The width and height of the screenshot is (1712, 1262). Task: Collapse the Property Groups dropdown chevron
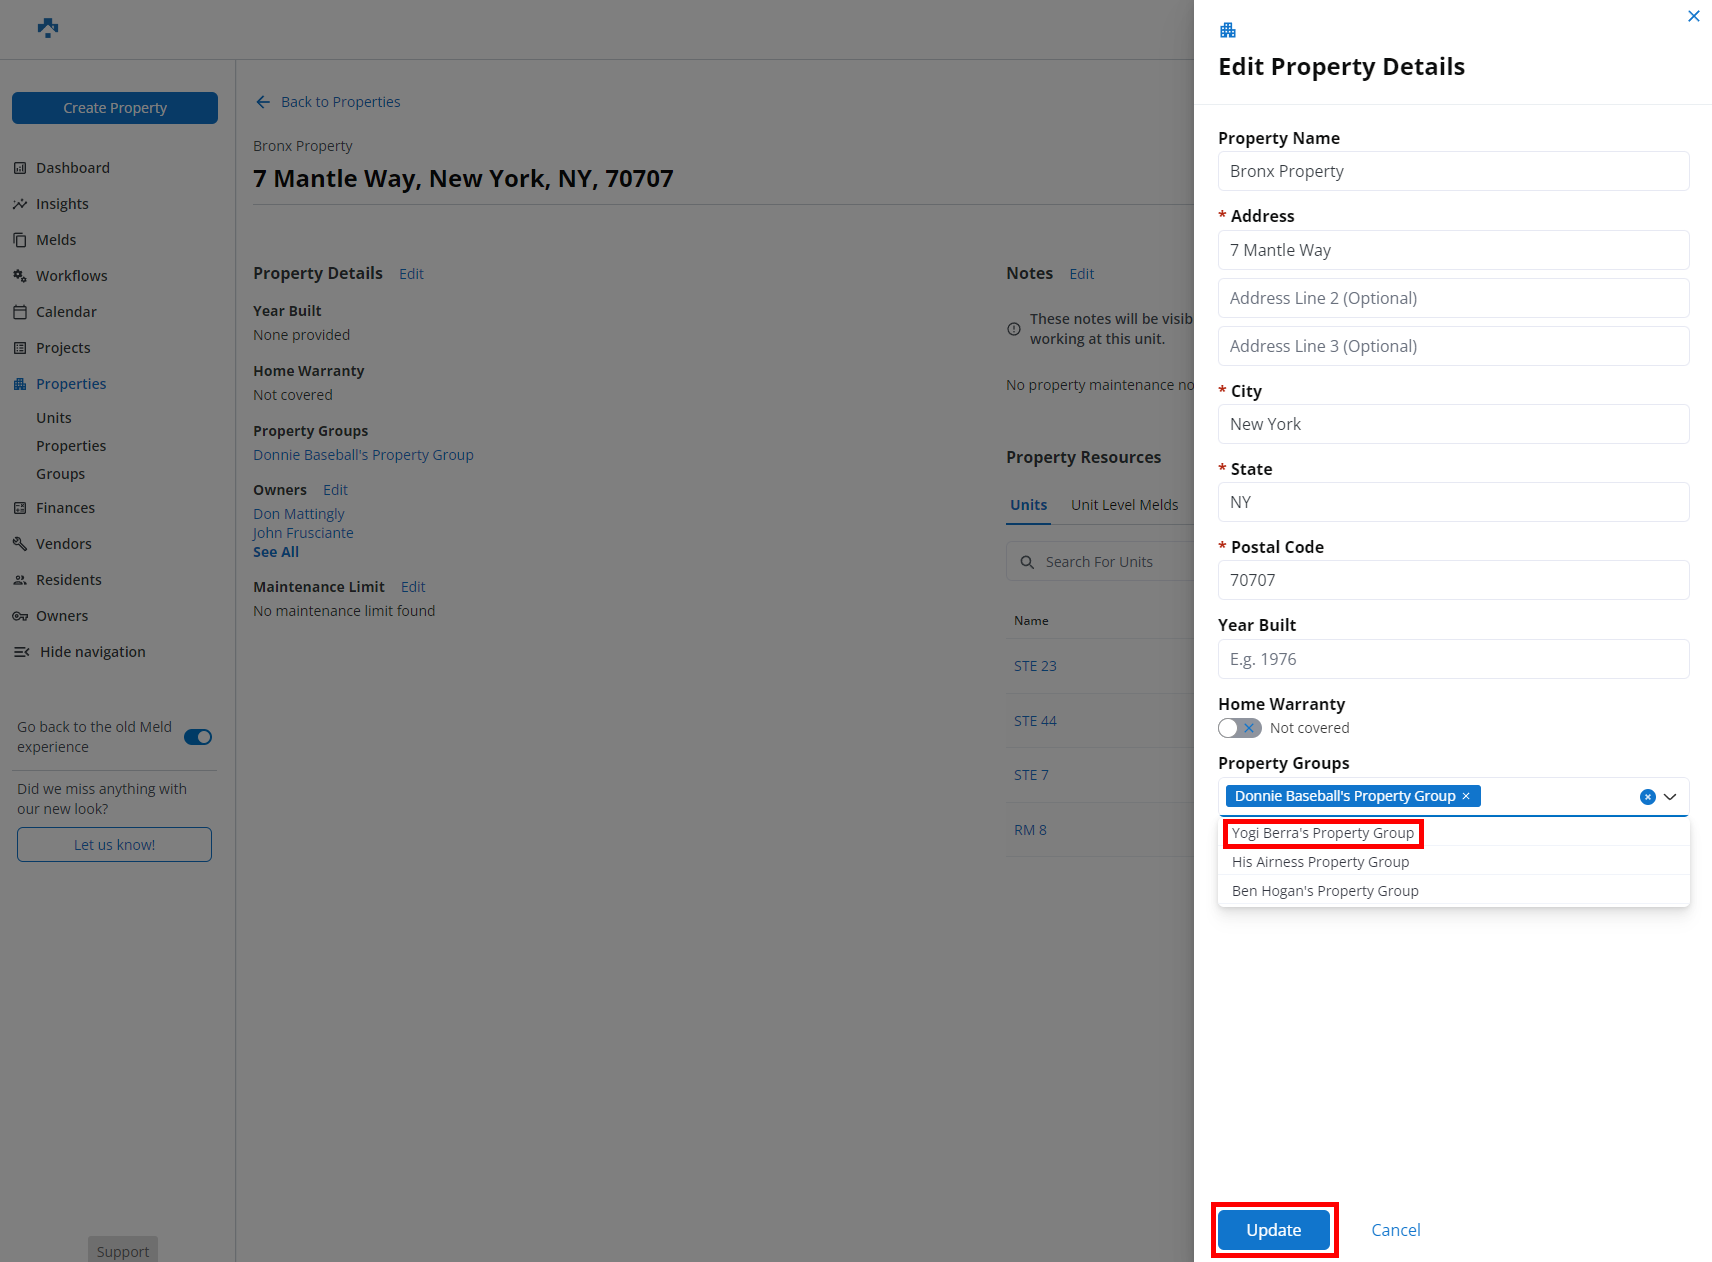1670,797
